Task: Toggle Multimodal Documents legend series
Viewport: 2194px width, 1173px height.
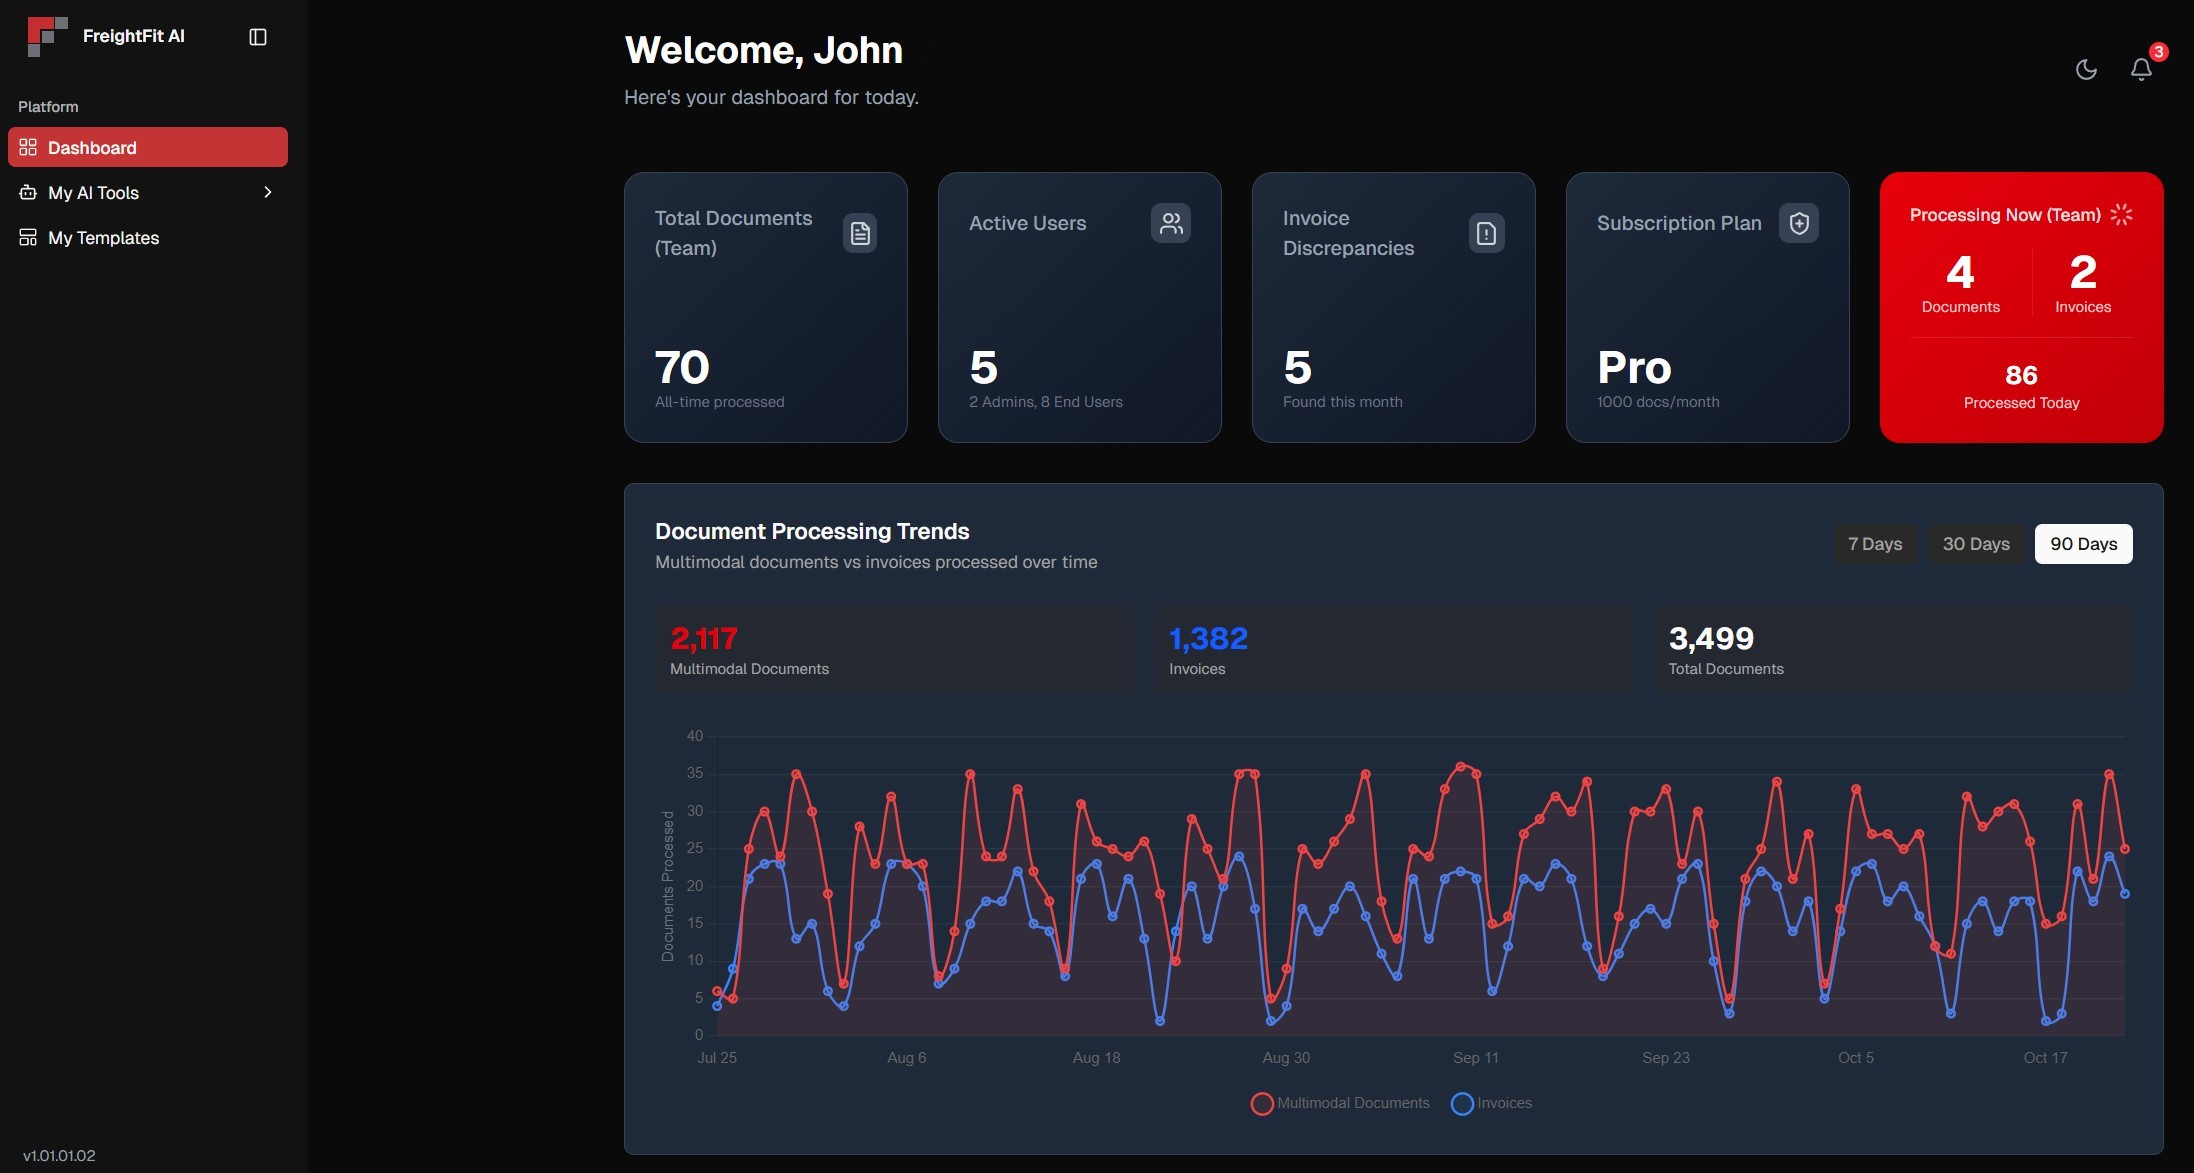Action: pos(1340,1103)
